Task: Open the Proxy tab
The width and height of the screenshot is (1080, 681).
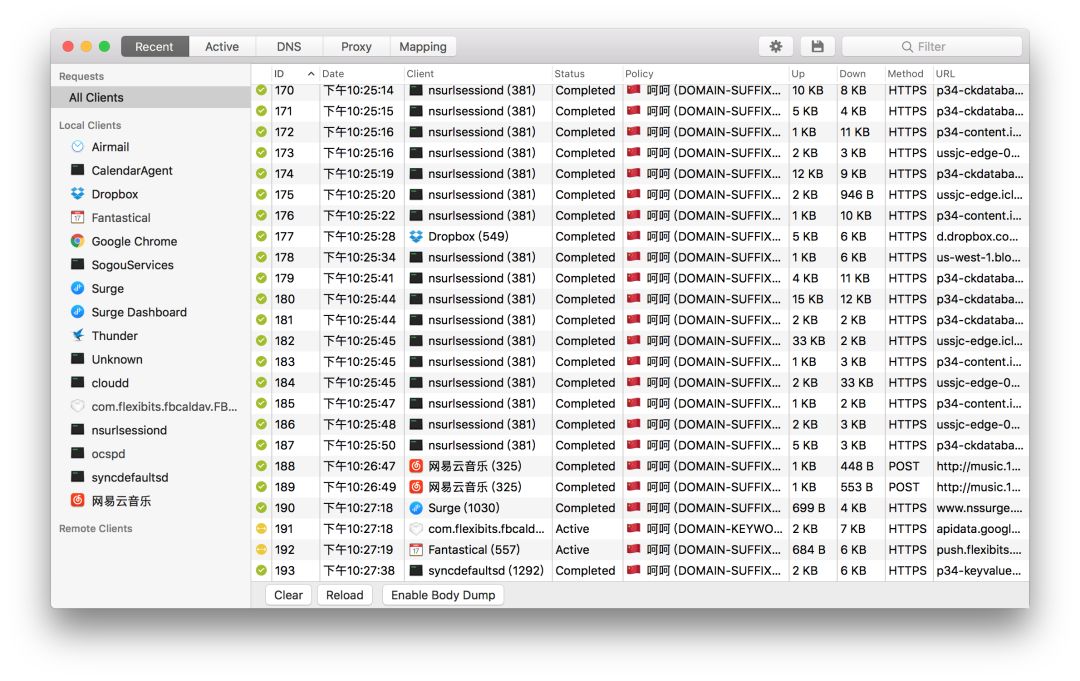Action: coord(356,46)
